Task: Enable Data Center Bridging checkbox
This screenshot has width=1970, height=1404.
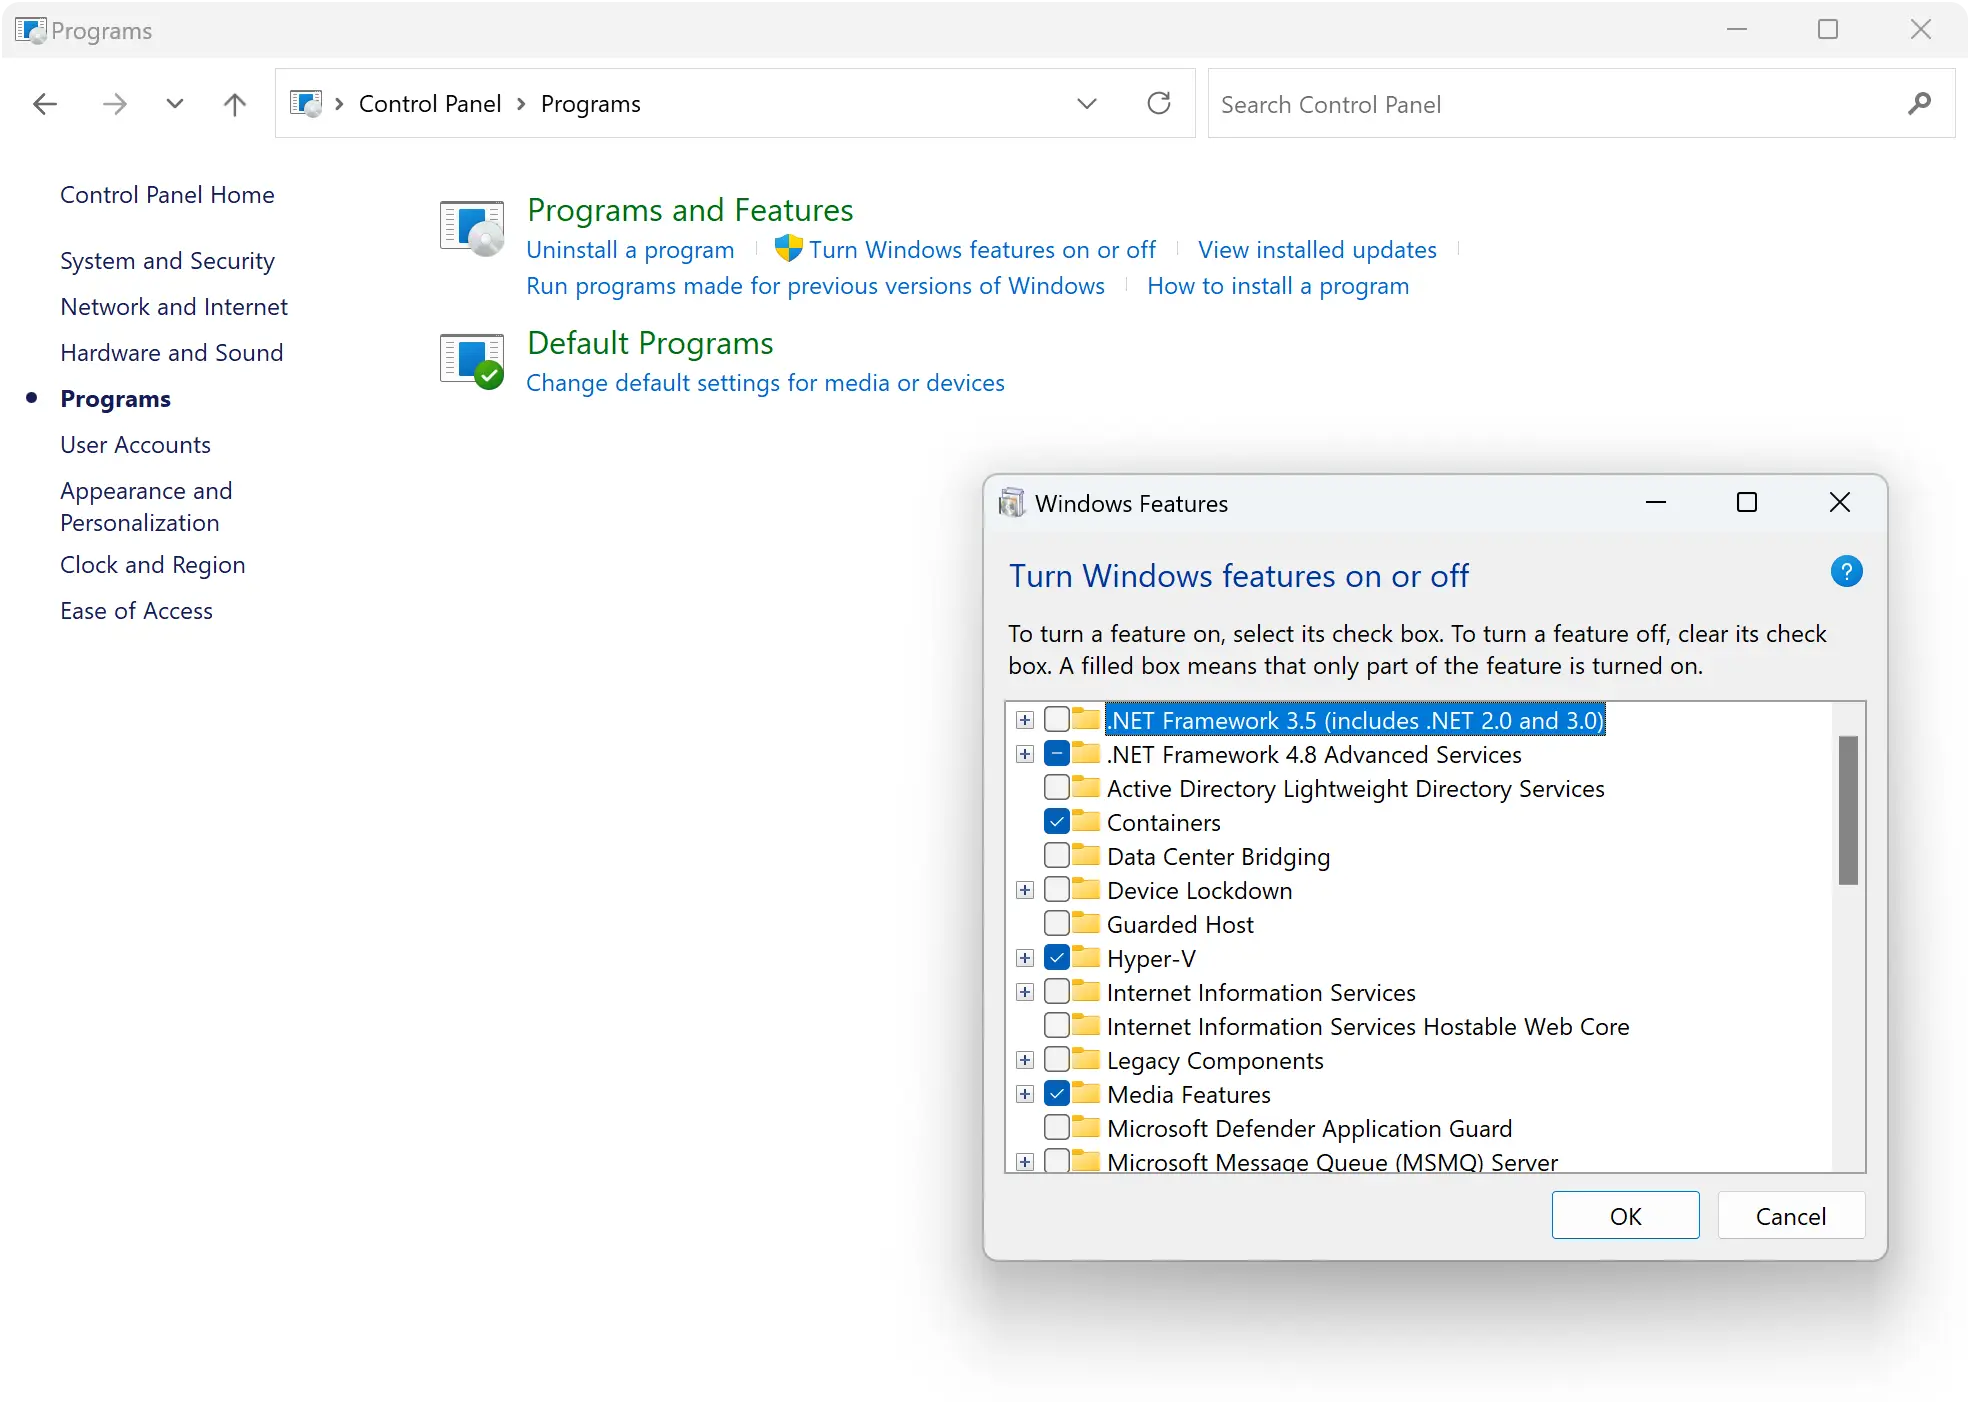Action: click(x=1057, y=855)
